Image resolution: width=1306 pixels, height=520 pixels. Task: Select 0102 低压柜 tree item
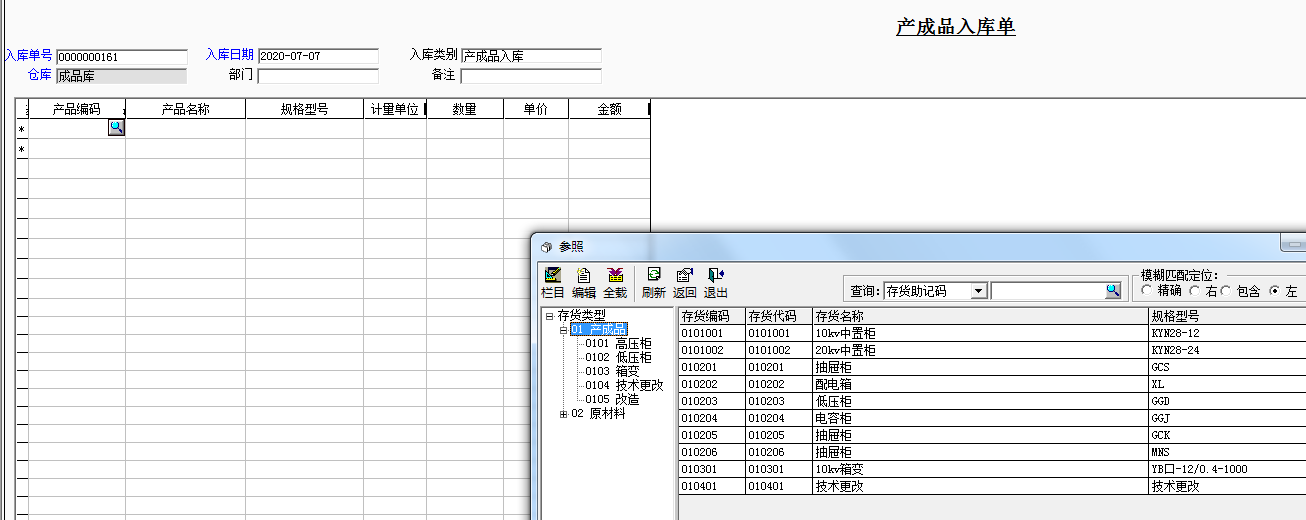[x=618, y=358]
